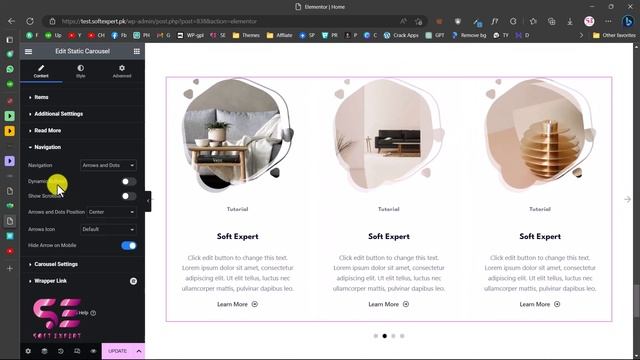Select the third carousel pagination dot
The image size is (640, 360).
(393, 336)
